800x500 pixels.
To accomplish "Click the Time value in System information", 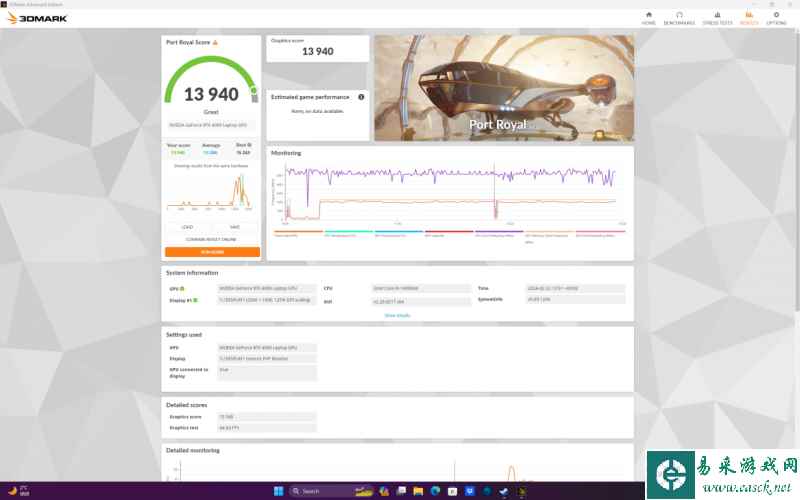I will (575, 288).
